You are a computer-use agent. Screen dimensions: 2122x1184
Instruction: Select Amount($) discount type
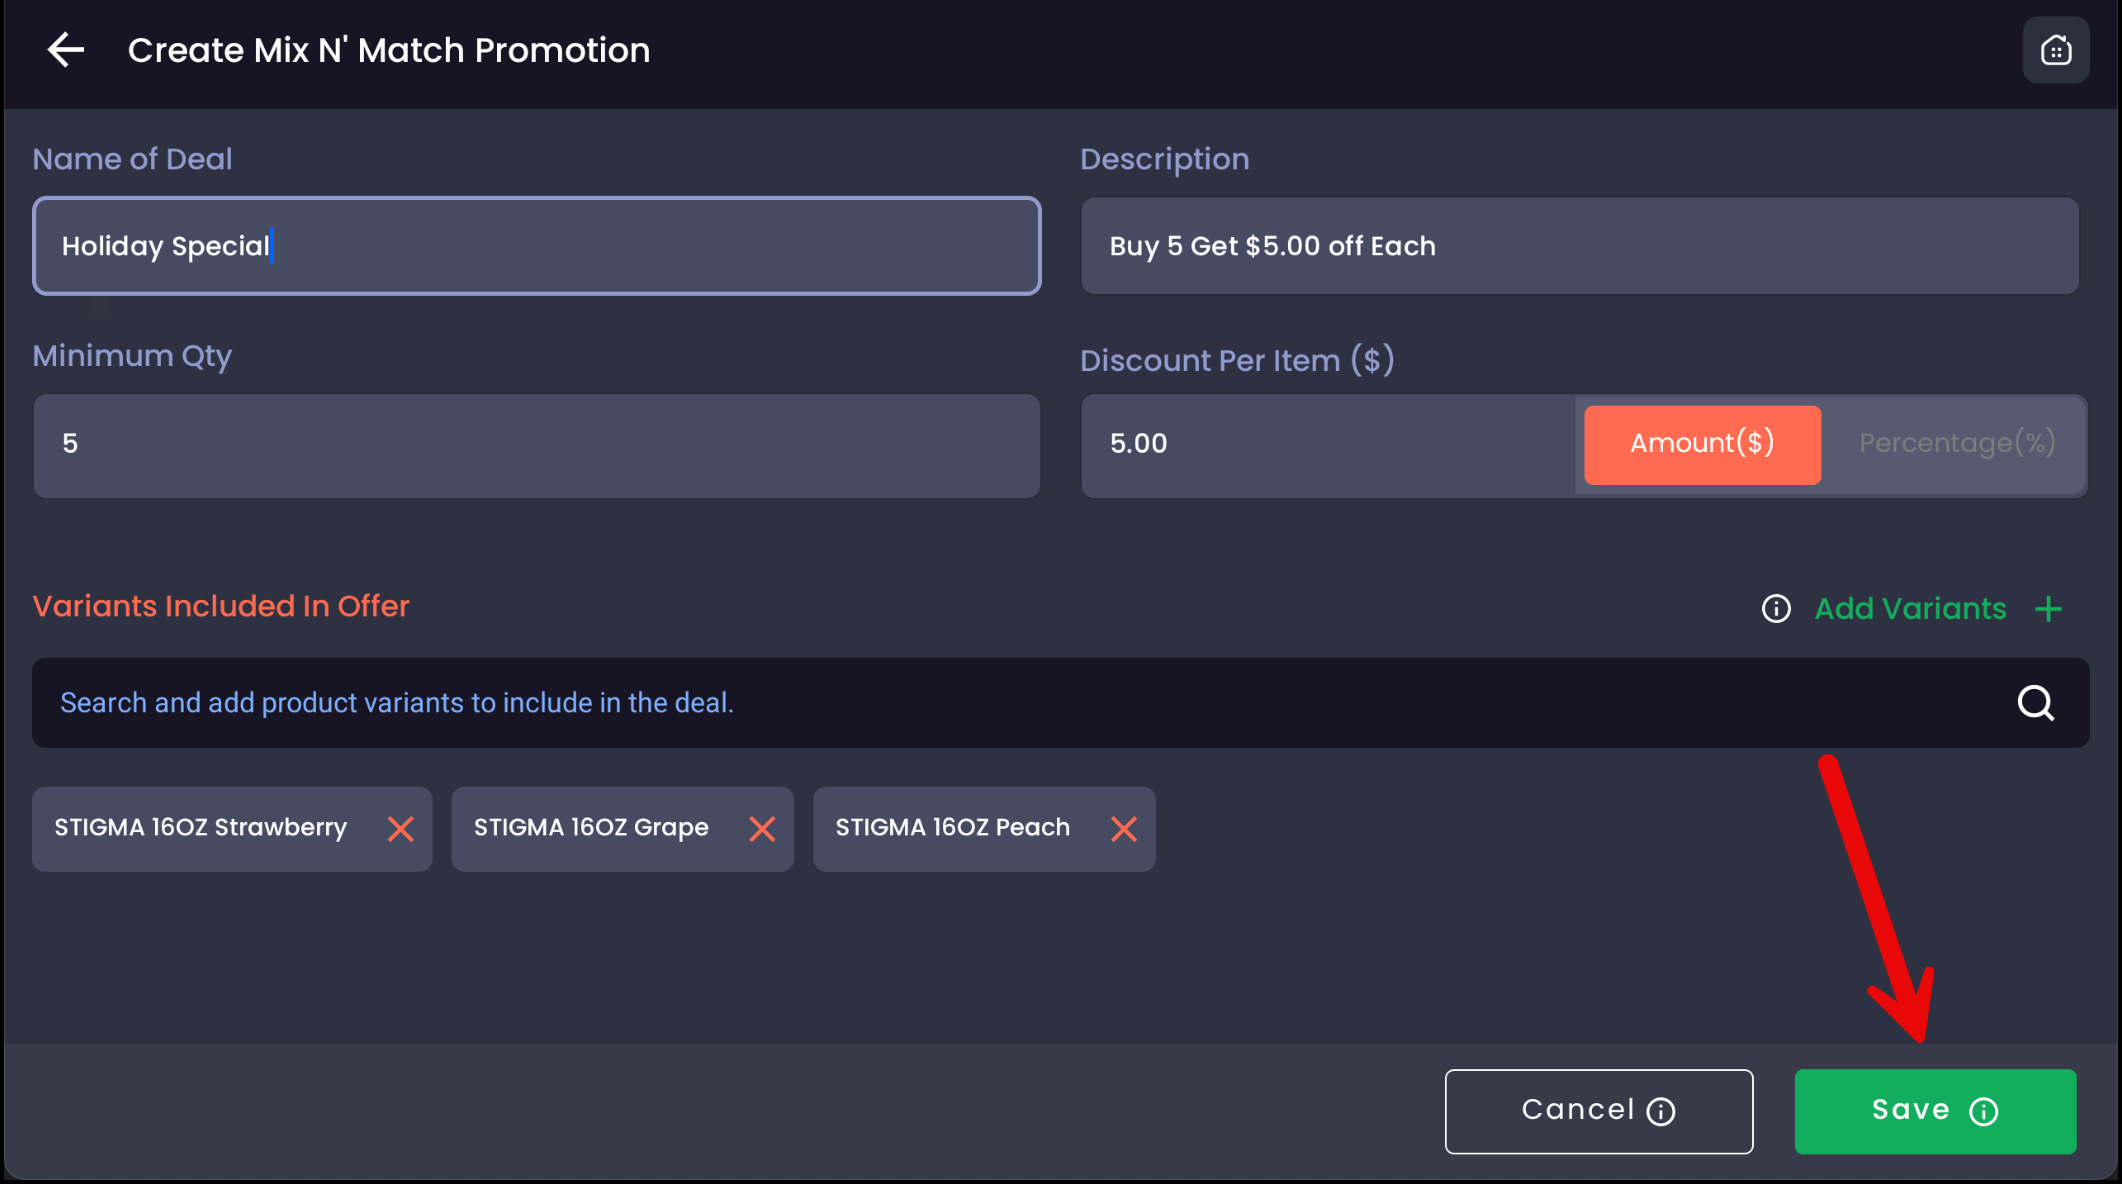[x=1702, y=444]
